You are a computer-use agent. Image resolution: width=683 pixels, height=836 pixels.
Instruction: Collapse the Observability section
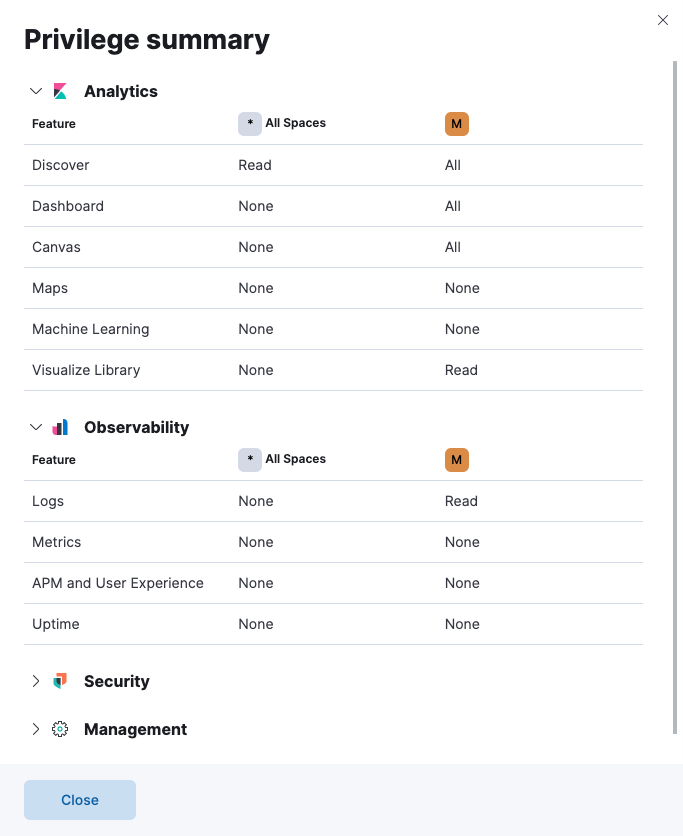36,427
